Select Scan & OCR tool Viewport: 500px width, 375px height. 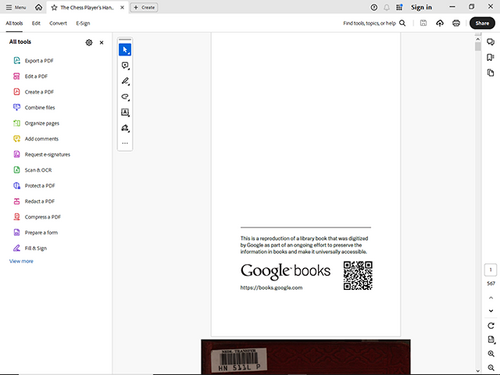click(x=32, y=170)
